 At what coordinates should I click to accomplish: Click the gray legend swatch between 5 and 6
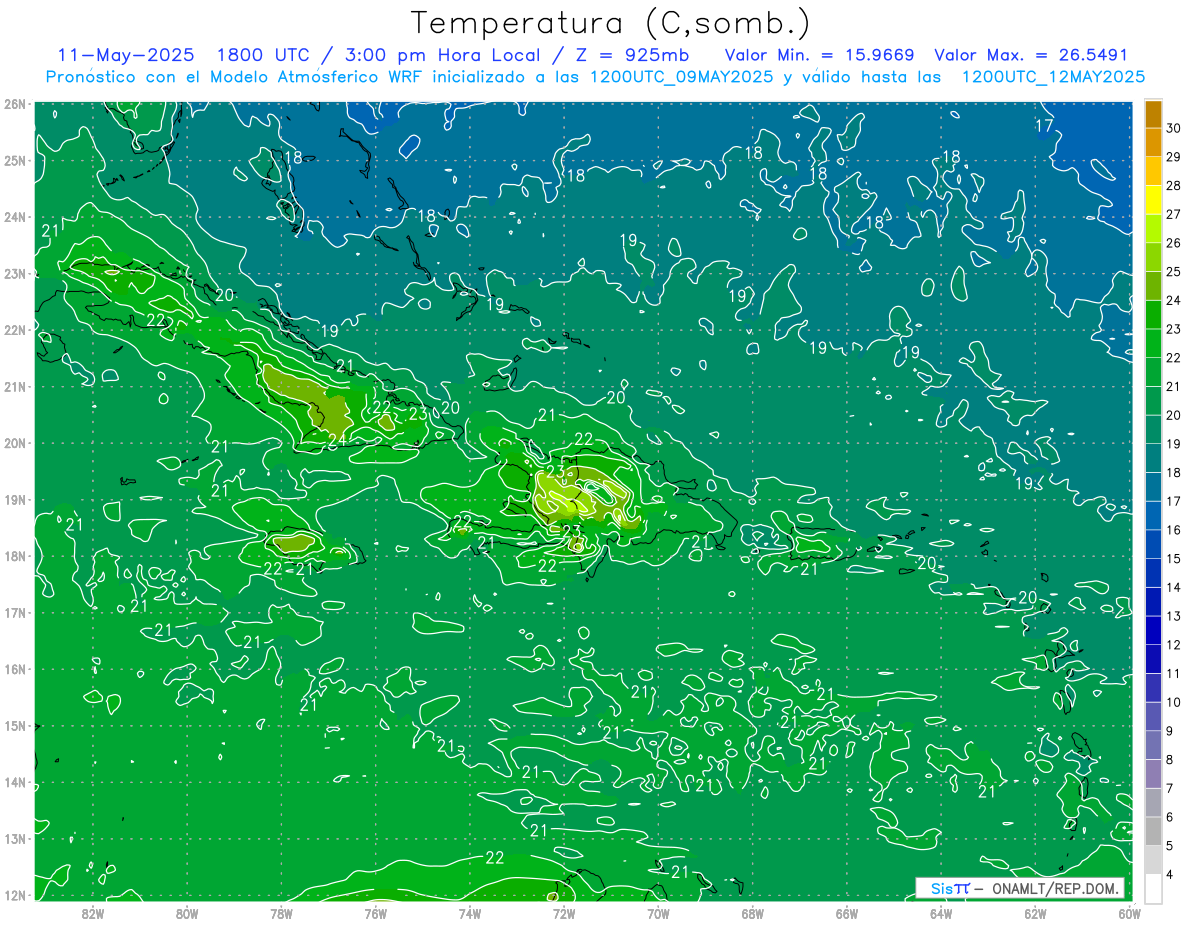[x=1153, y=831]
